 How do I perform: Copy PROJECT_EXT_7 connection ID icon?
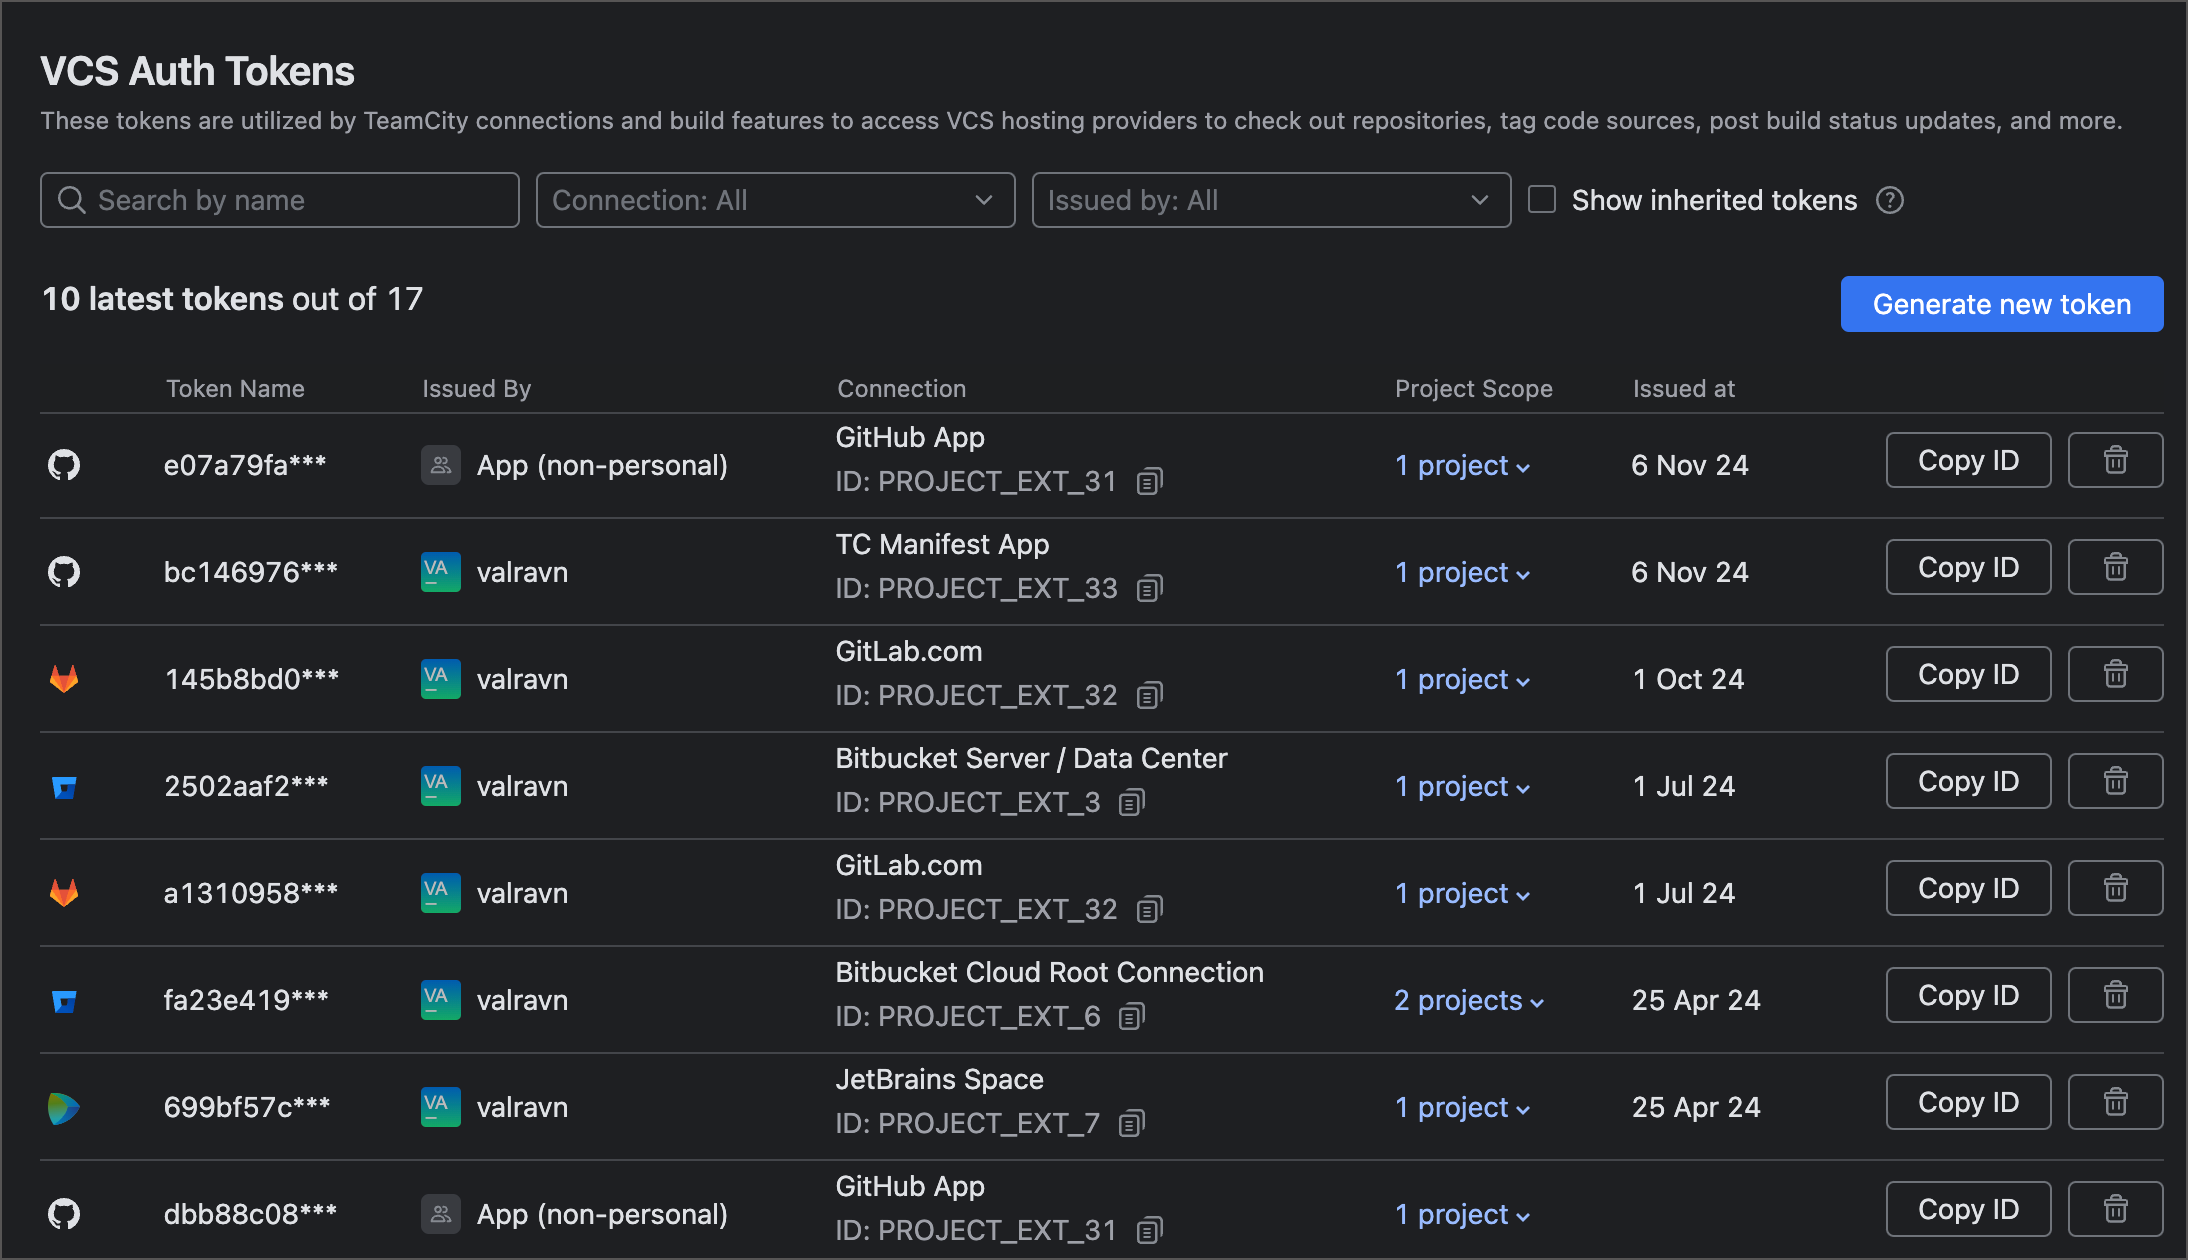(1131, 1124)
